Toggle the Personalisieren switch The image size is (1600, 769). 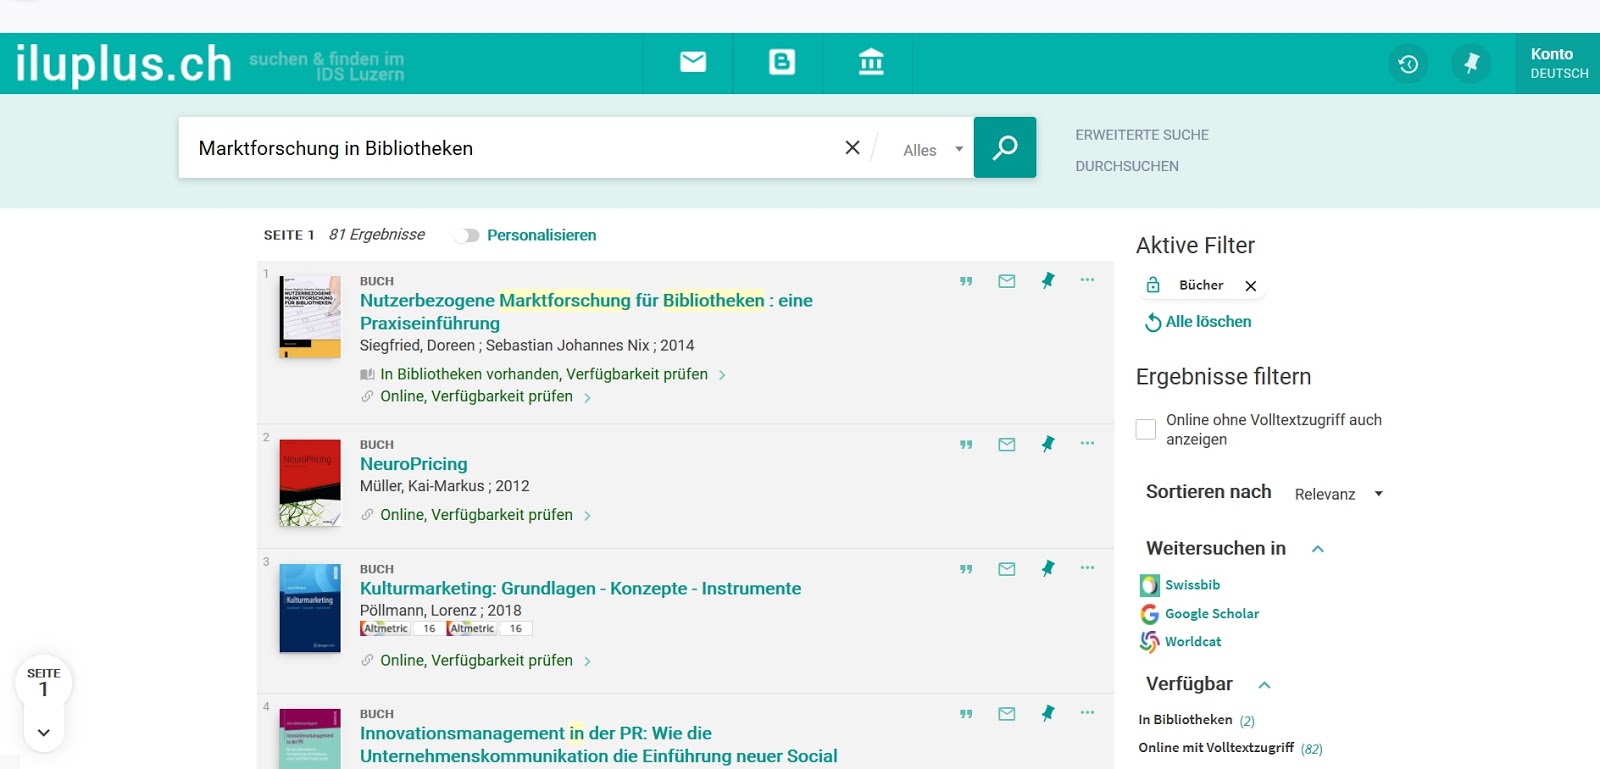pyautogui.click(x=466, y=236)
